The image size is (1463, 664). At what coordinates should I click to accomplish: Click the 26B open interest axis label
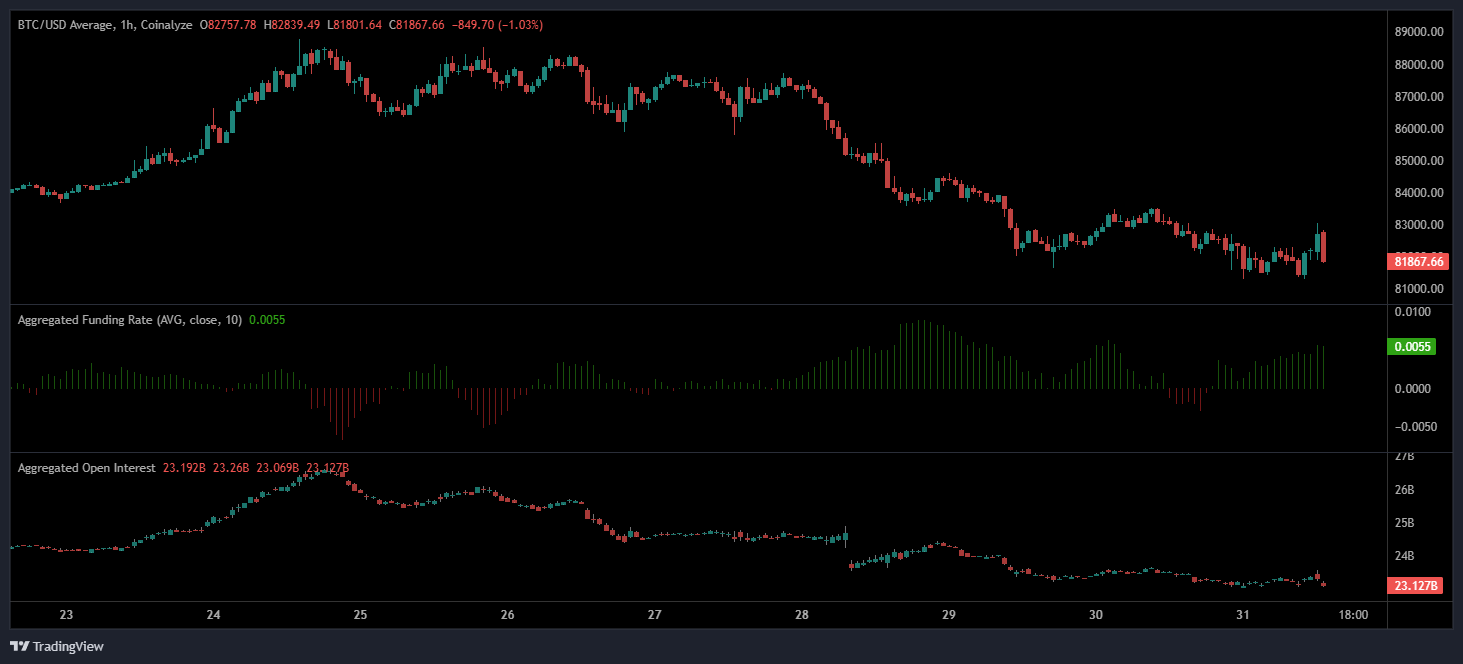tap(1404, 490)
